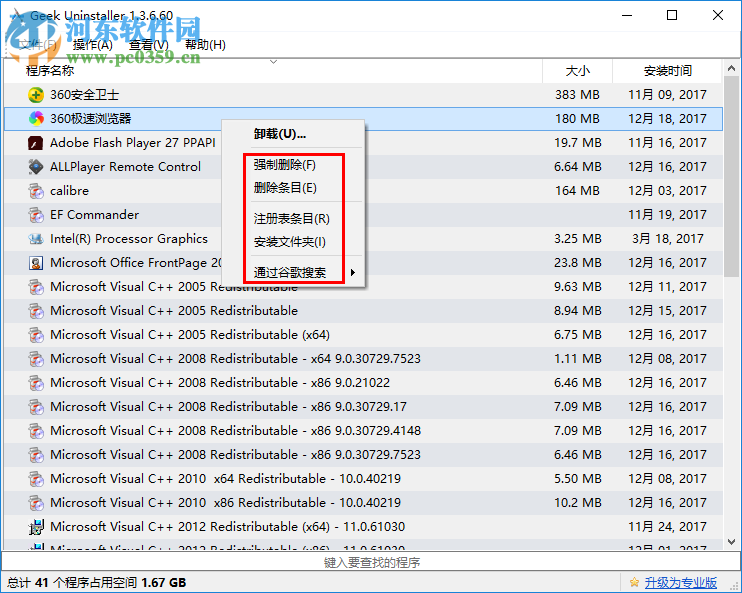
Task: Select Visual C++ 2010 x64 Redistributable 10.0.40219
Action: (x=225, y=479)
